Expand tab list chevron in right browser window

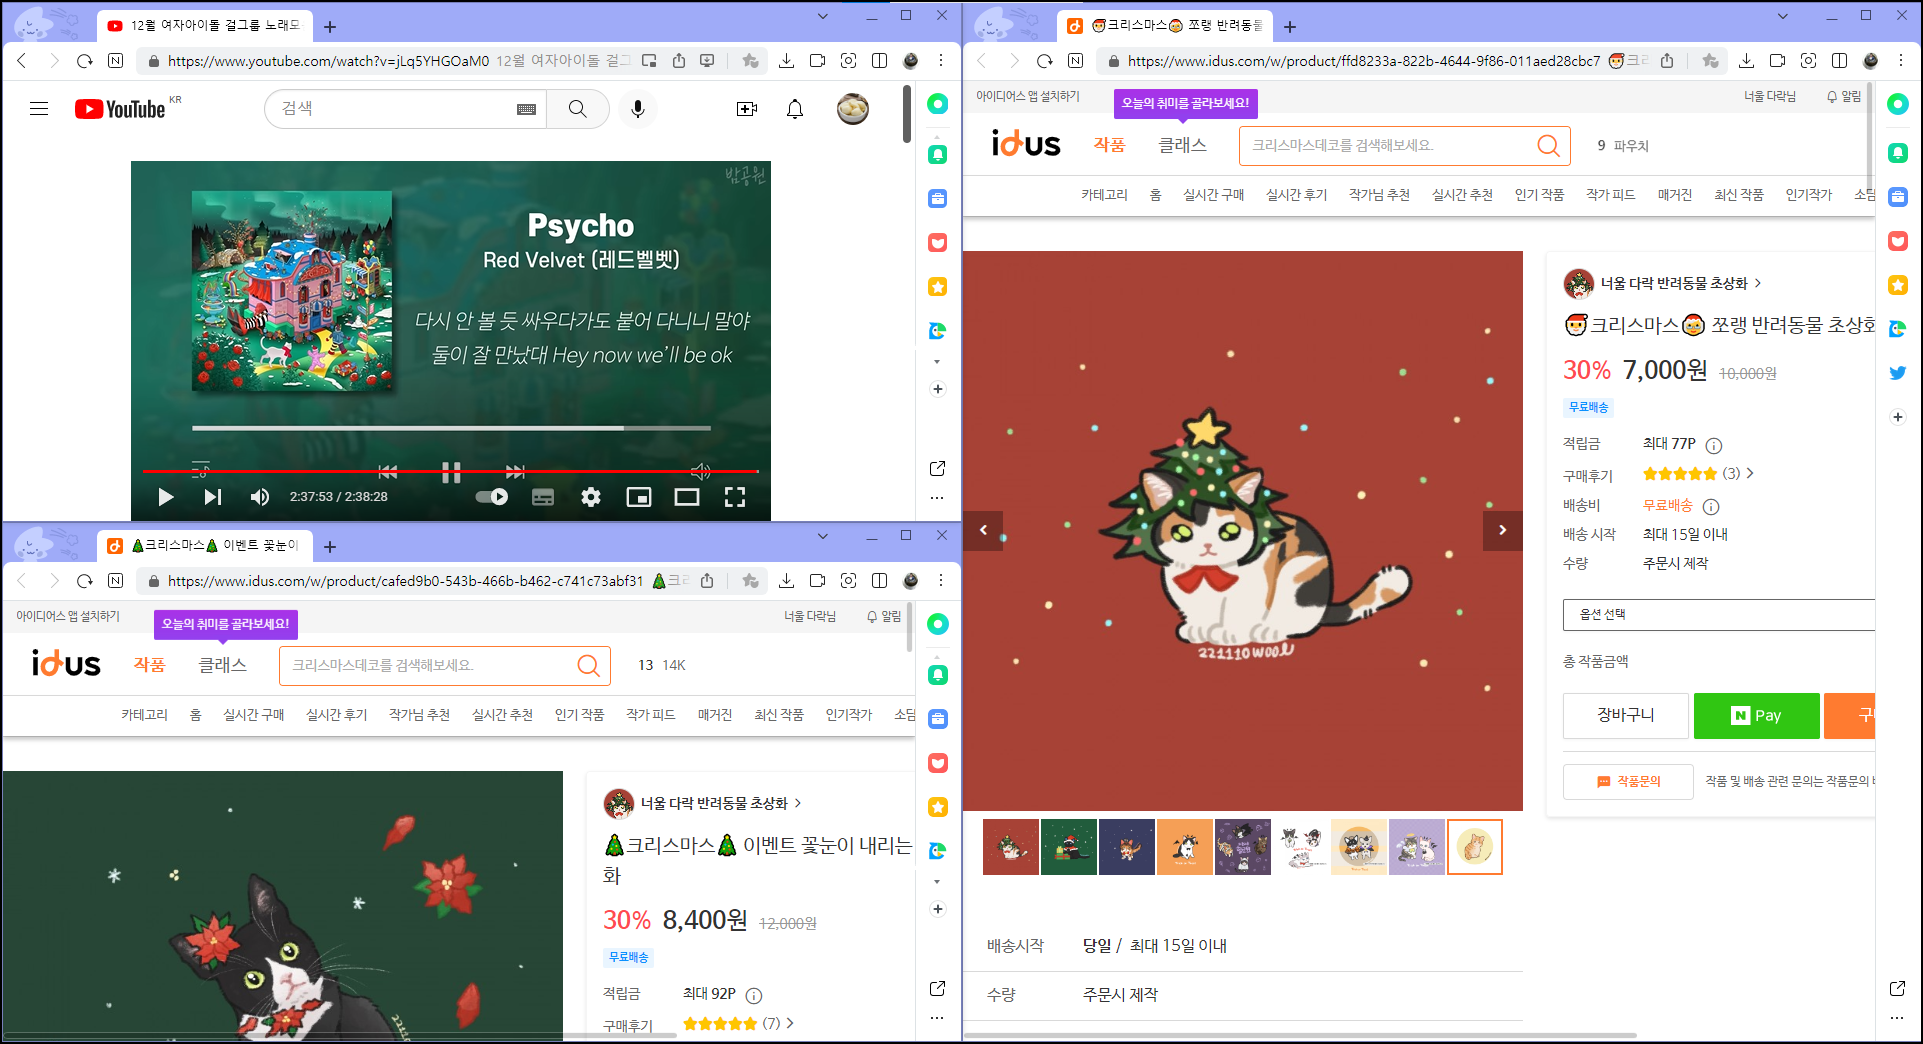coord(1783,16)
